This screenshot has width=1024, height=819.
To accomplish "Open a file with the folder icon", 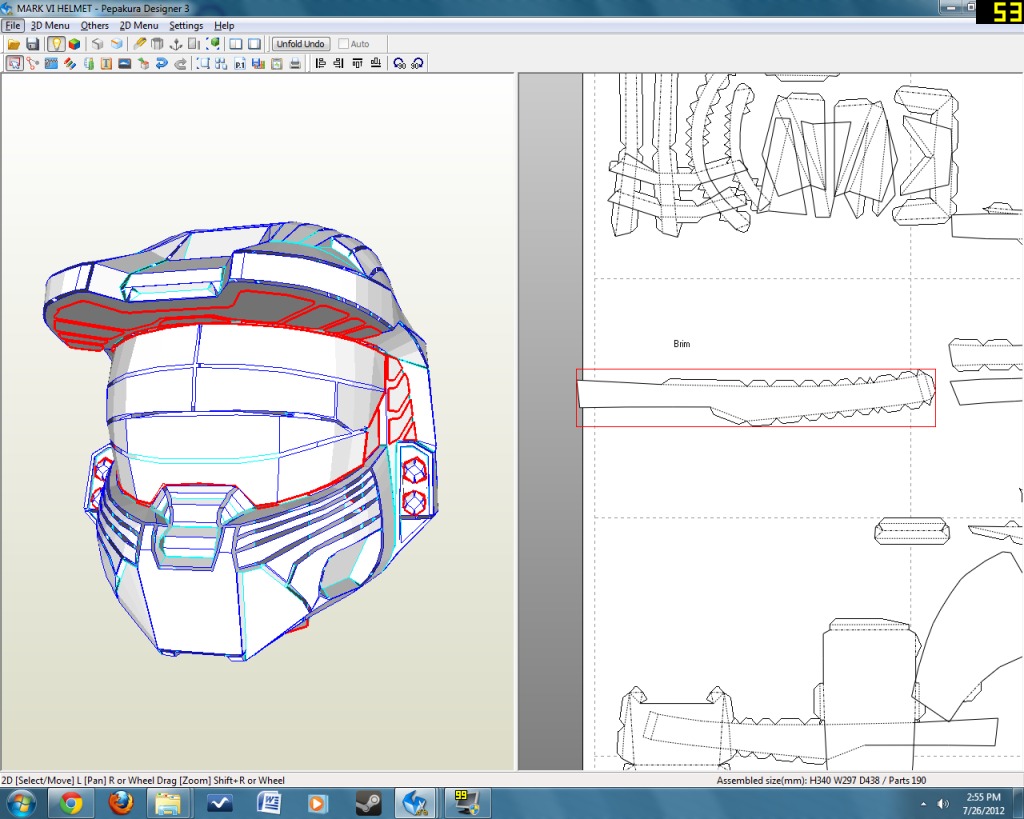I will click(x=14, y=44).
